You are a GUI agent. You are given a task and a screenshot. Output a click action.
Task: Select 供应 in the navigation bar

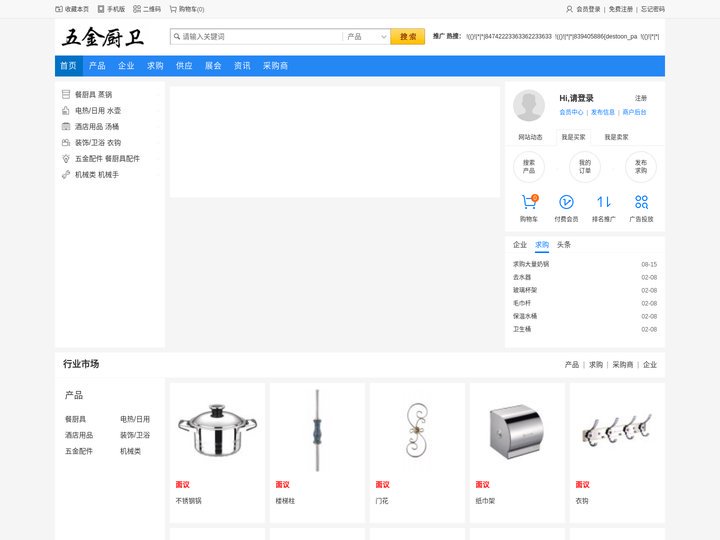coord(184,66)
